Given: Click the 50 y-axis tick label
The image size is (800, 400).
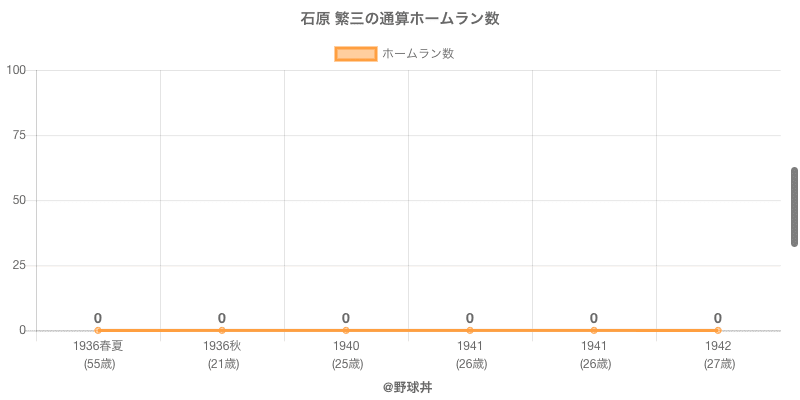Looking at the screenshot, I should [x=20, y=200].
